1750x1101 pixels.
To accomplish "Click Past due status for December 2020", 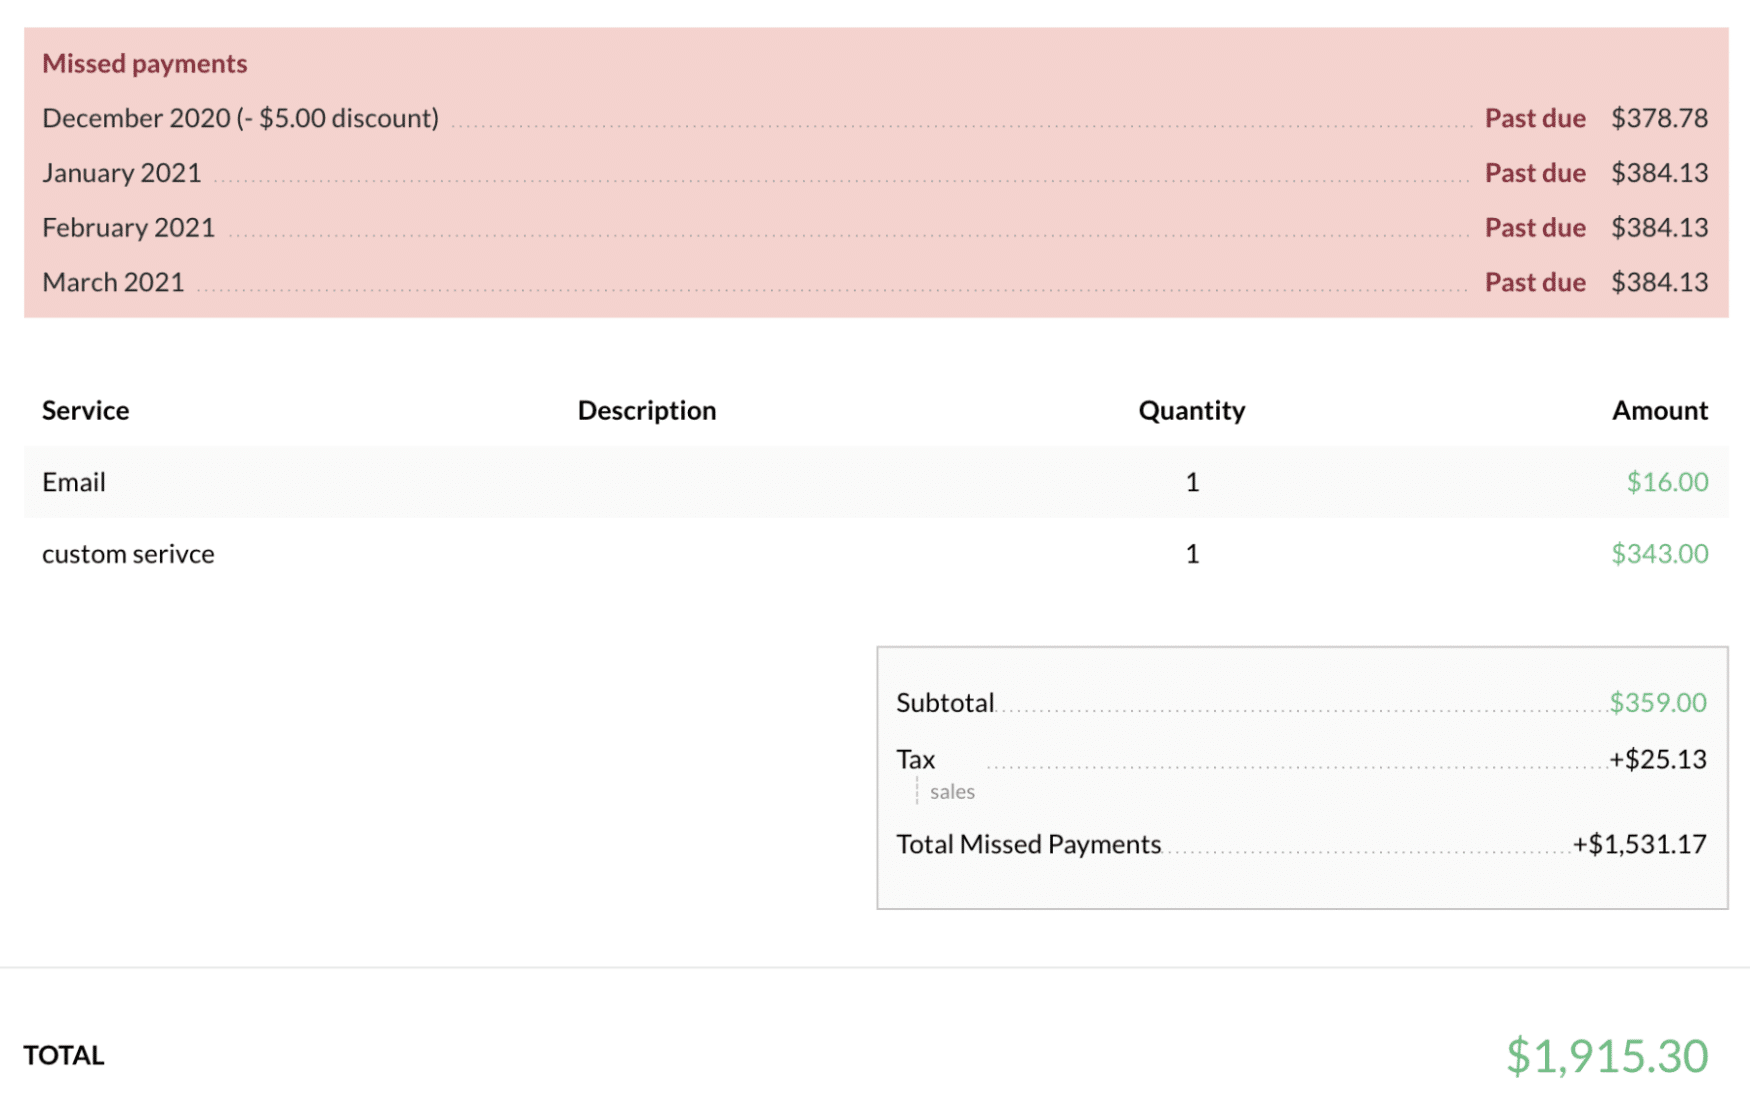I will (1534, 118).
